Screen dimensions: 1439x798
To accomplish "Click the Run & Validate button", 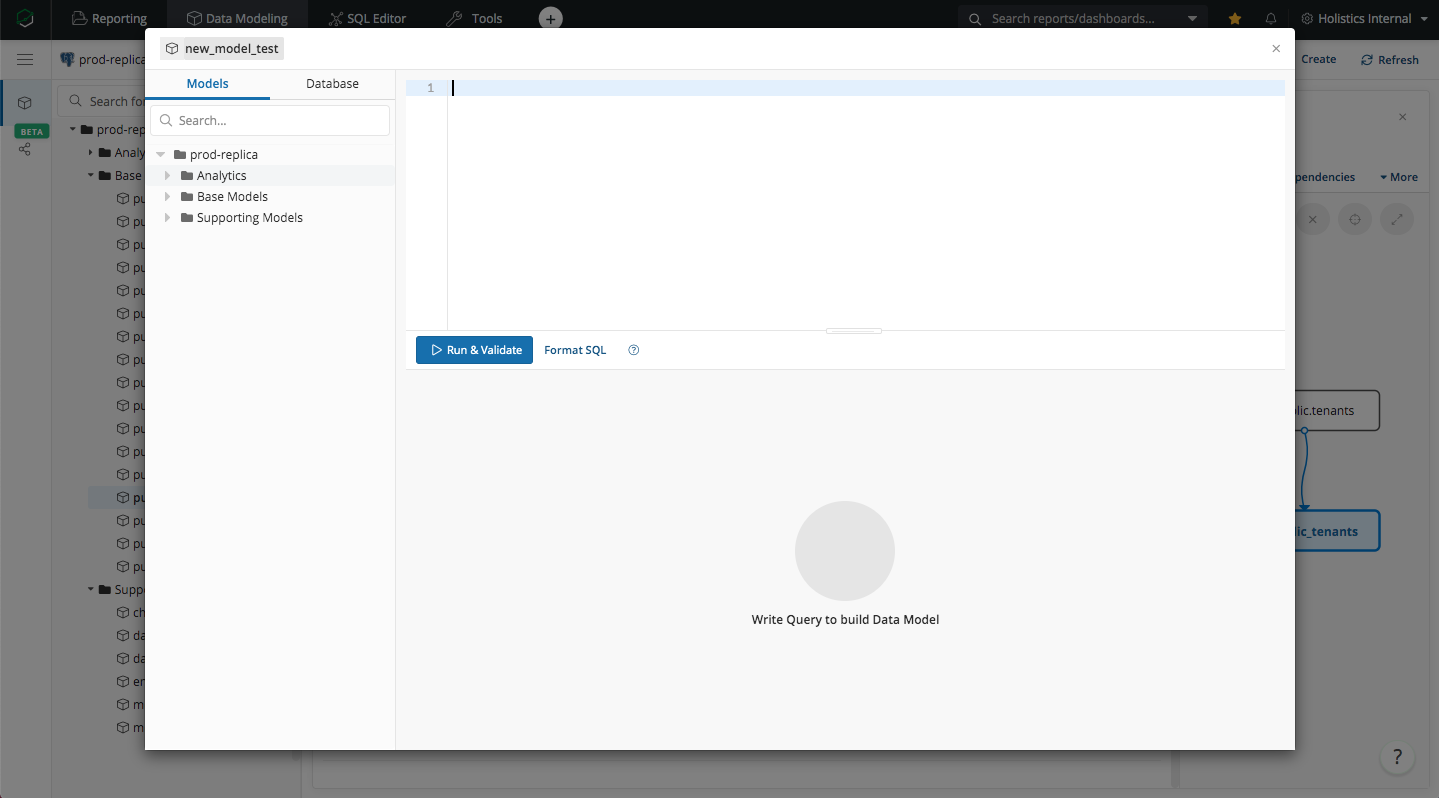I will (x=474, y=350).
